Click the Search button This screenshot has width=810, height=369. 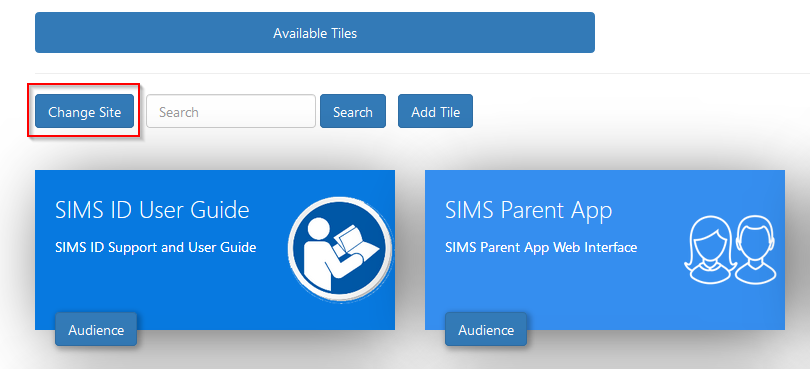[353, 111]
